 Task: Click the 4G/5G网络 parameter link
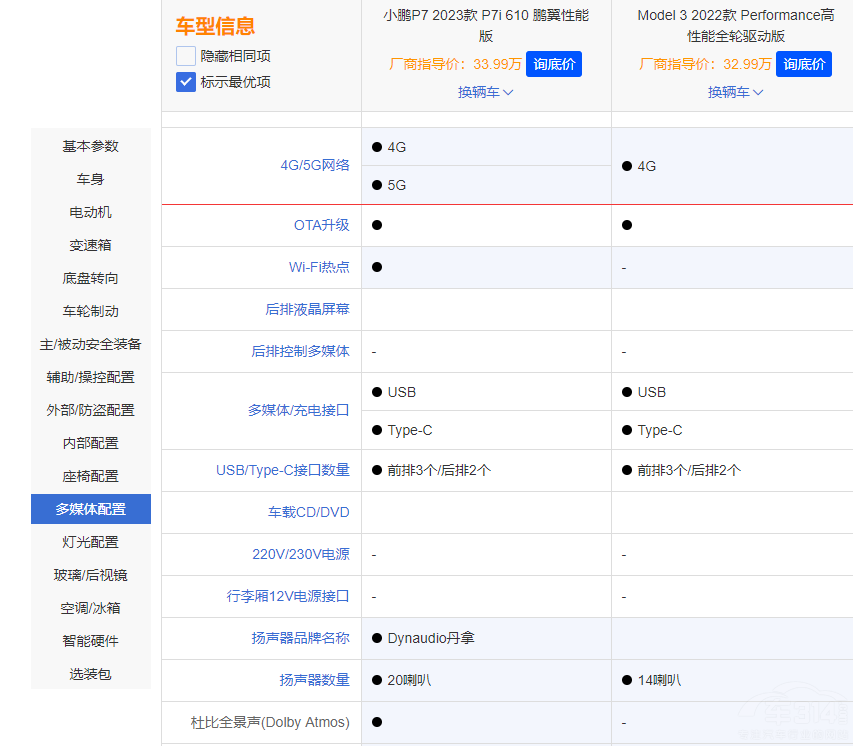click(x=315, y=165)
